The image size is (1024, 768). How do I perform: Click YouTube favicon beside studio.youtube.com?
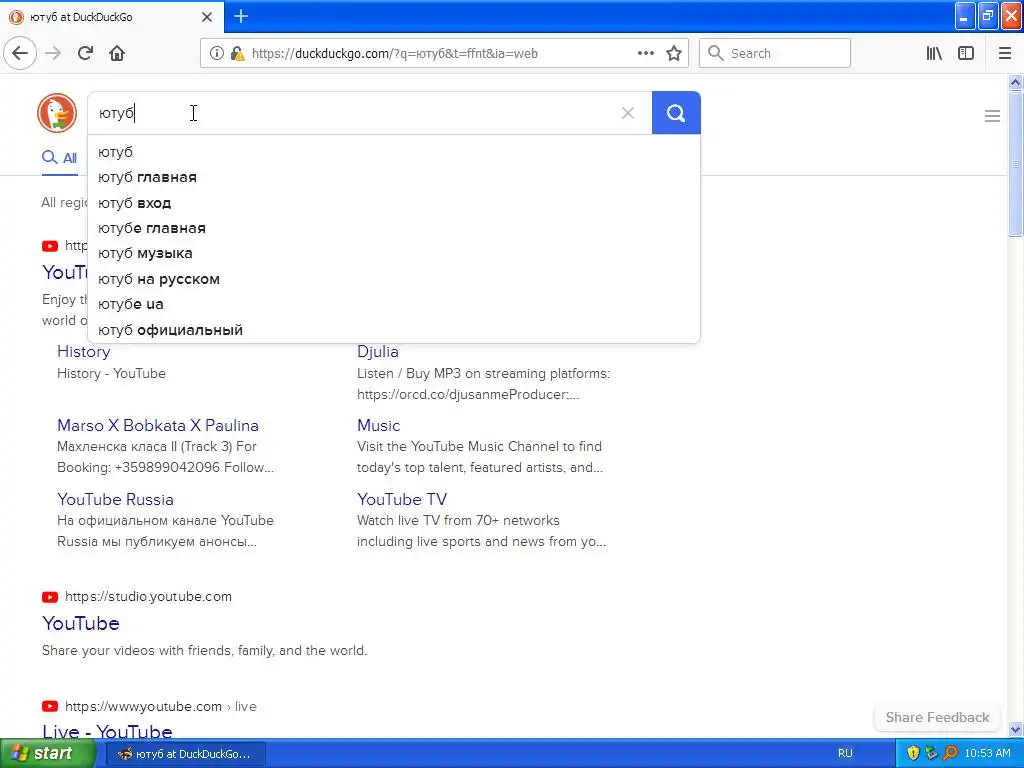click(x=50, y=597)
